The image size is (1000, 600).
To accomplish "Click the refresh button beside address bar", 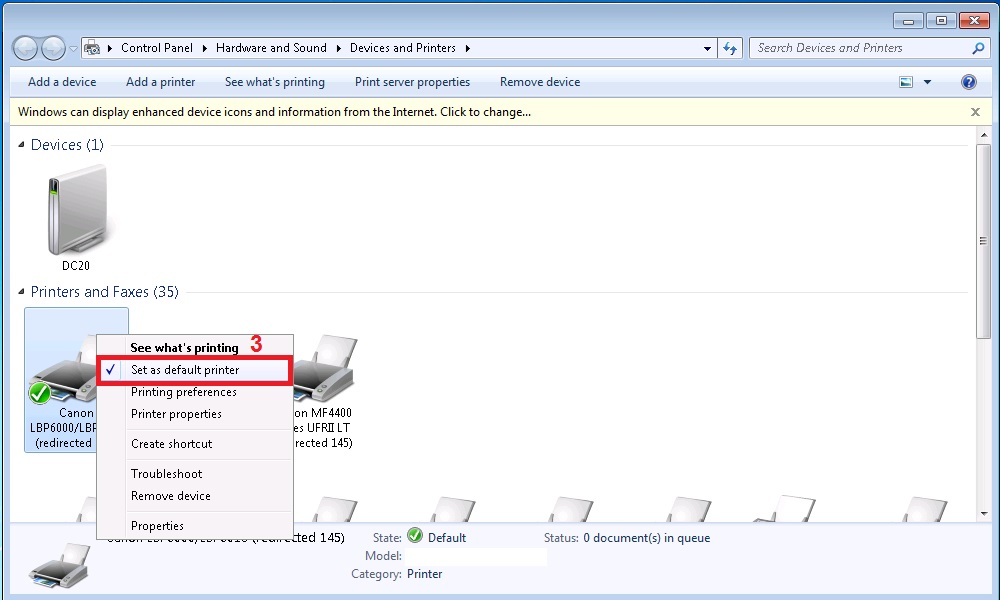I will 730,48.
